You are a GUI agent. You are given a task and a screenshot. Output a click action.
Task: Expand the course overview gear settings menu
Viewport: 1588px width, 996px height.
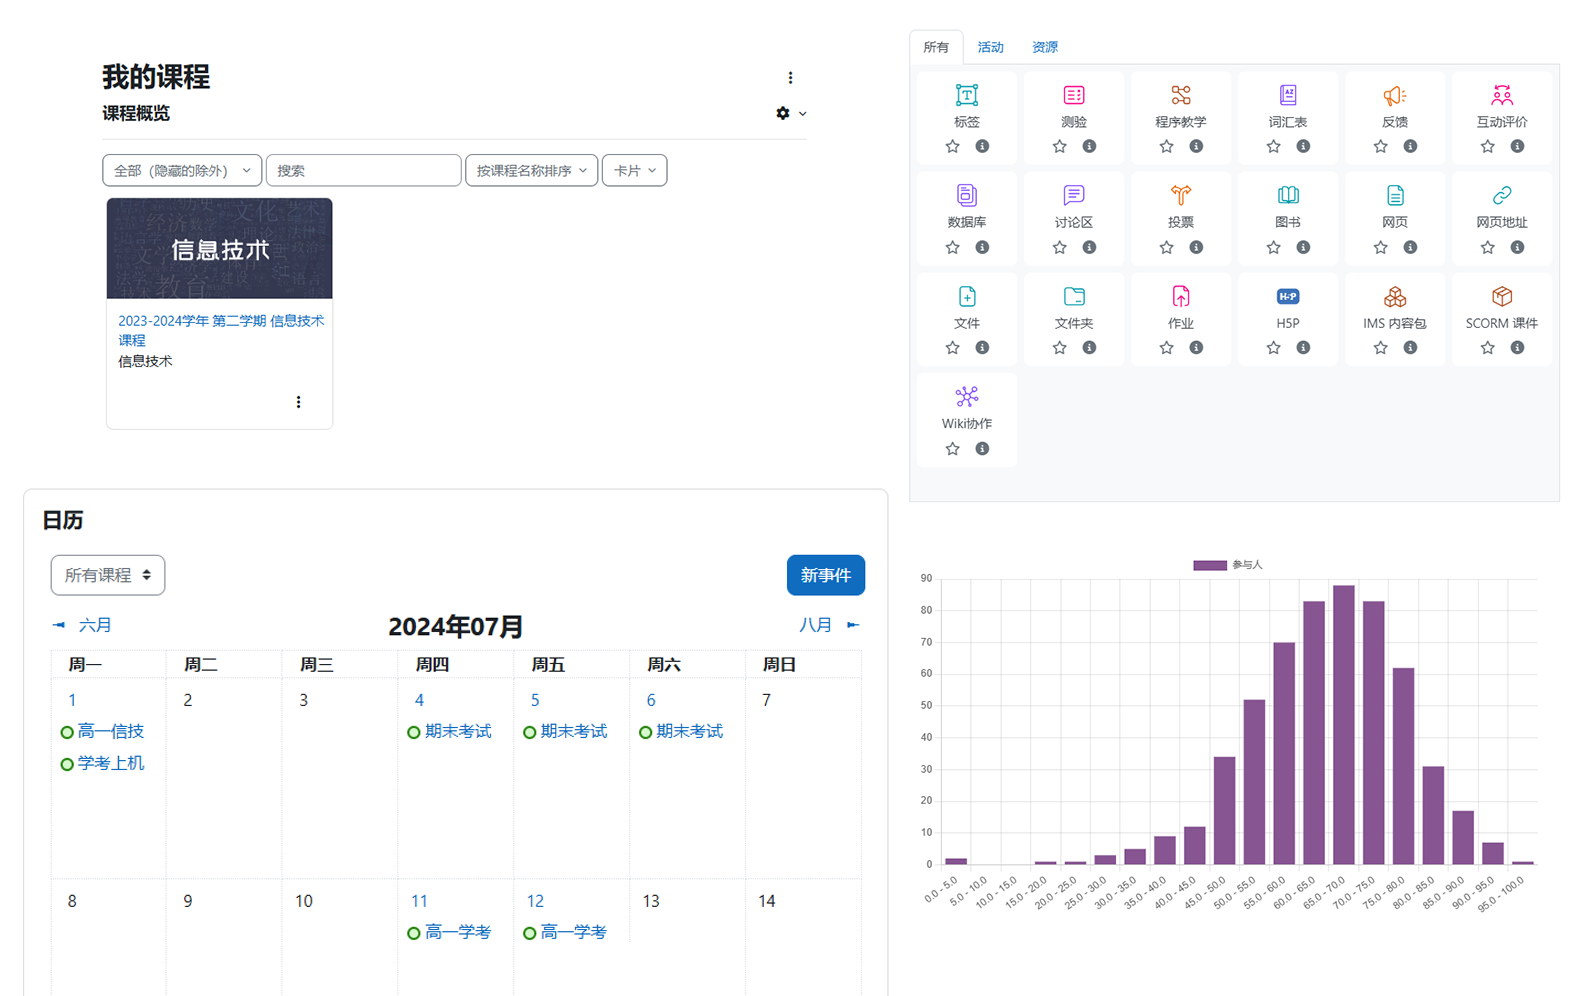791,113
